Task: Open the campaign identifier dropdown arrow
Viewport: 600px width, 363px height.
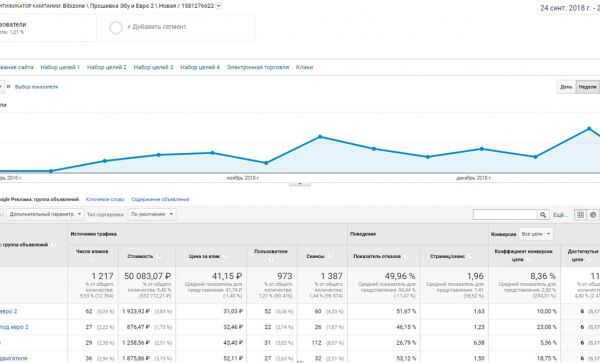Action: click(x=218, y=6)
